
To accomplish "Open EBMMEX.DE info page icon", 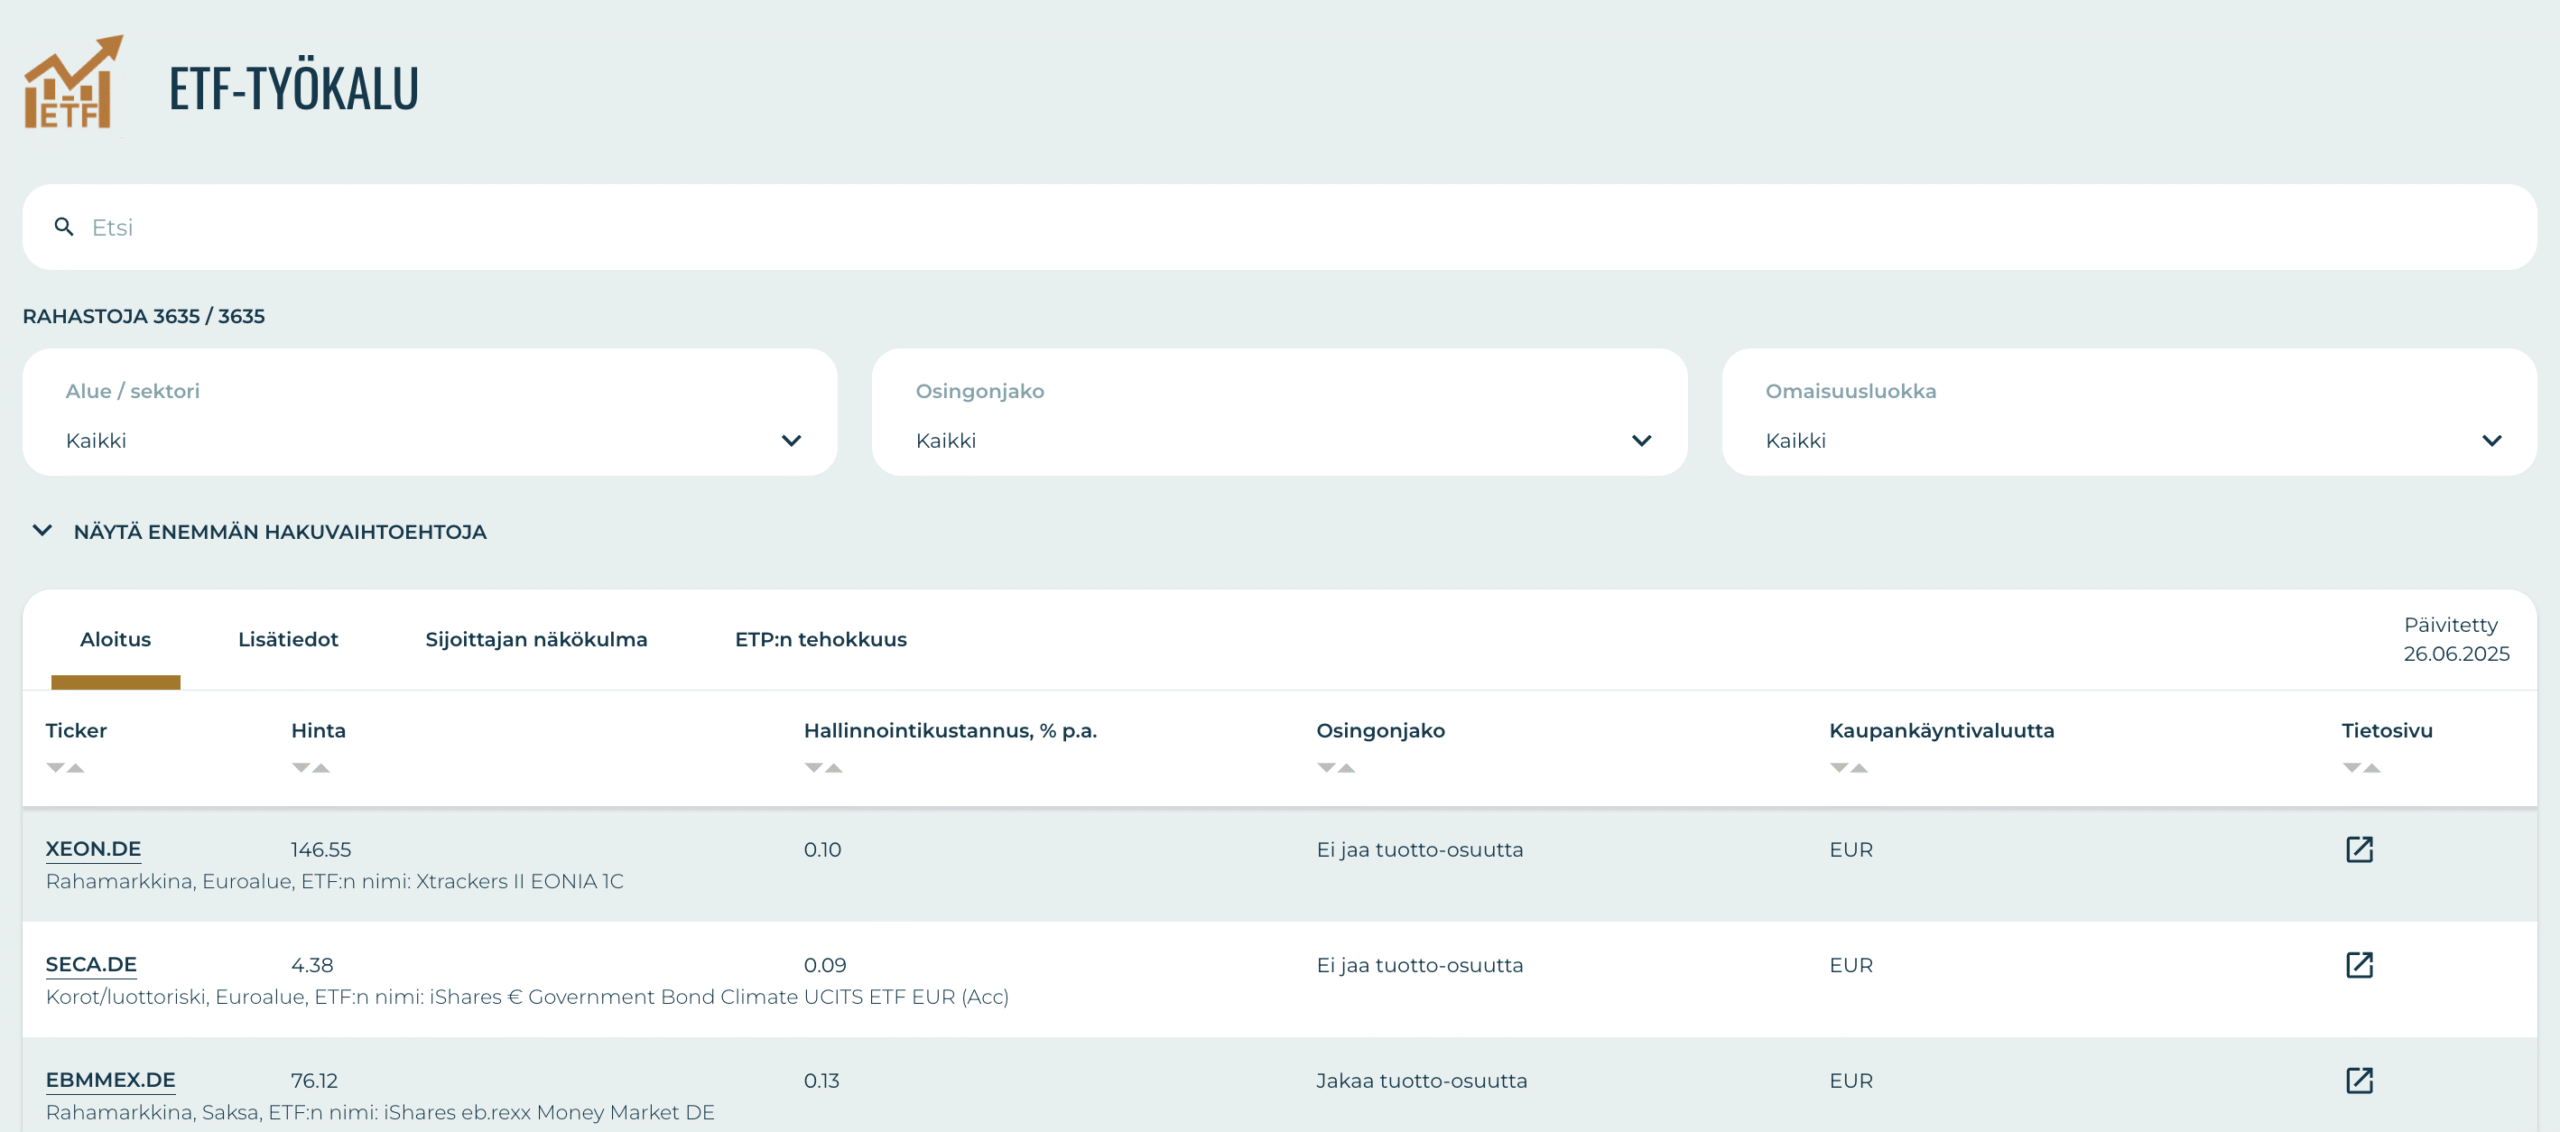I will pos(2359,1080).
